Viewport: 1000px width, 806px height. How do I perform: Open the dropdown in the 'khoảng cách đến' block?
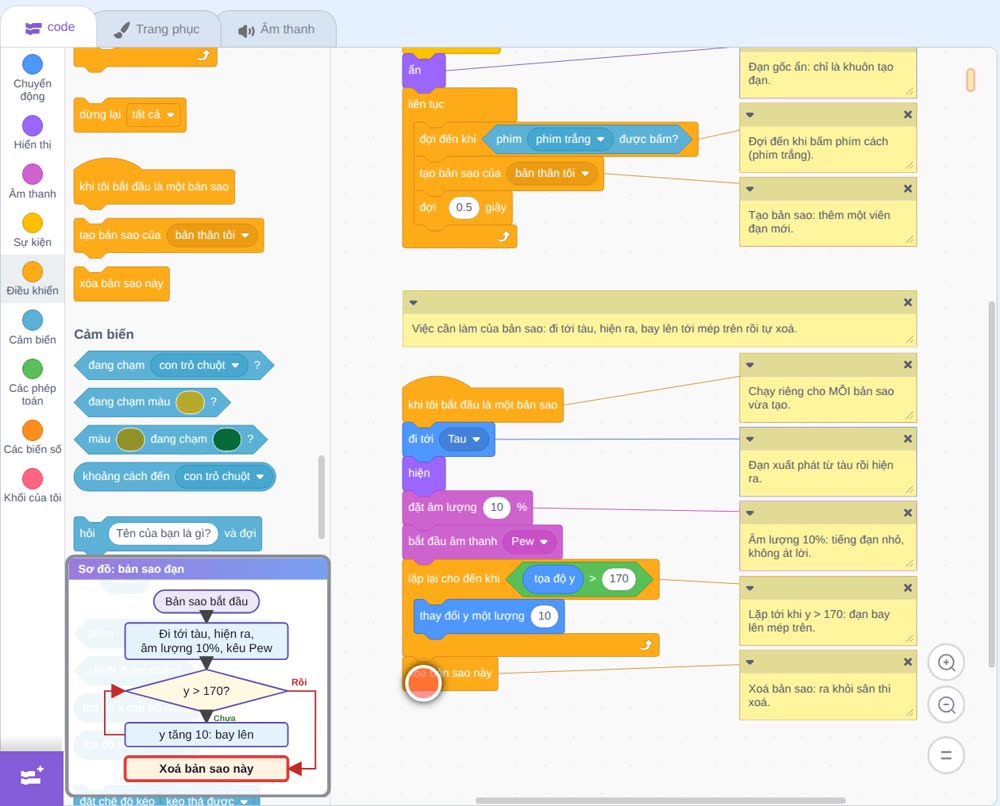pyautogui.click(x=224, y=476)
